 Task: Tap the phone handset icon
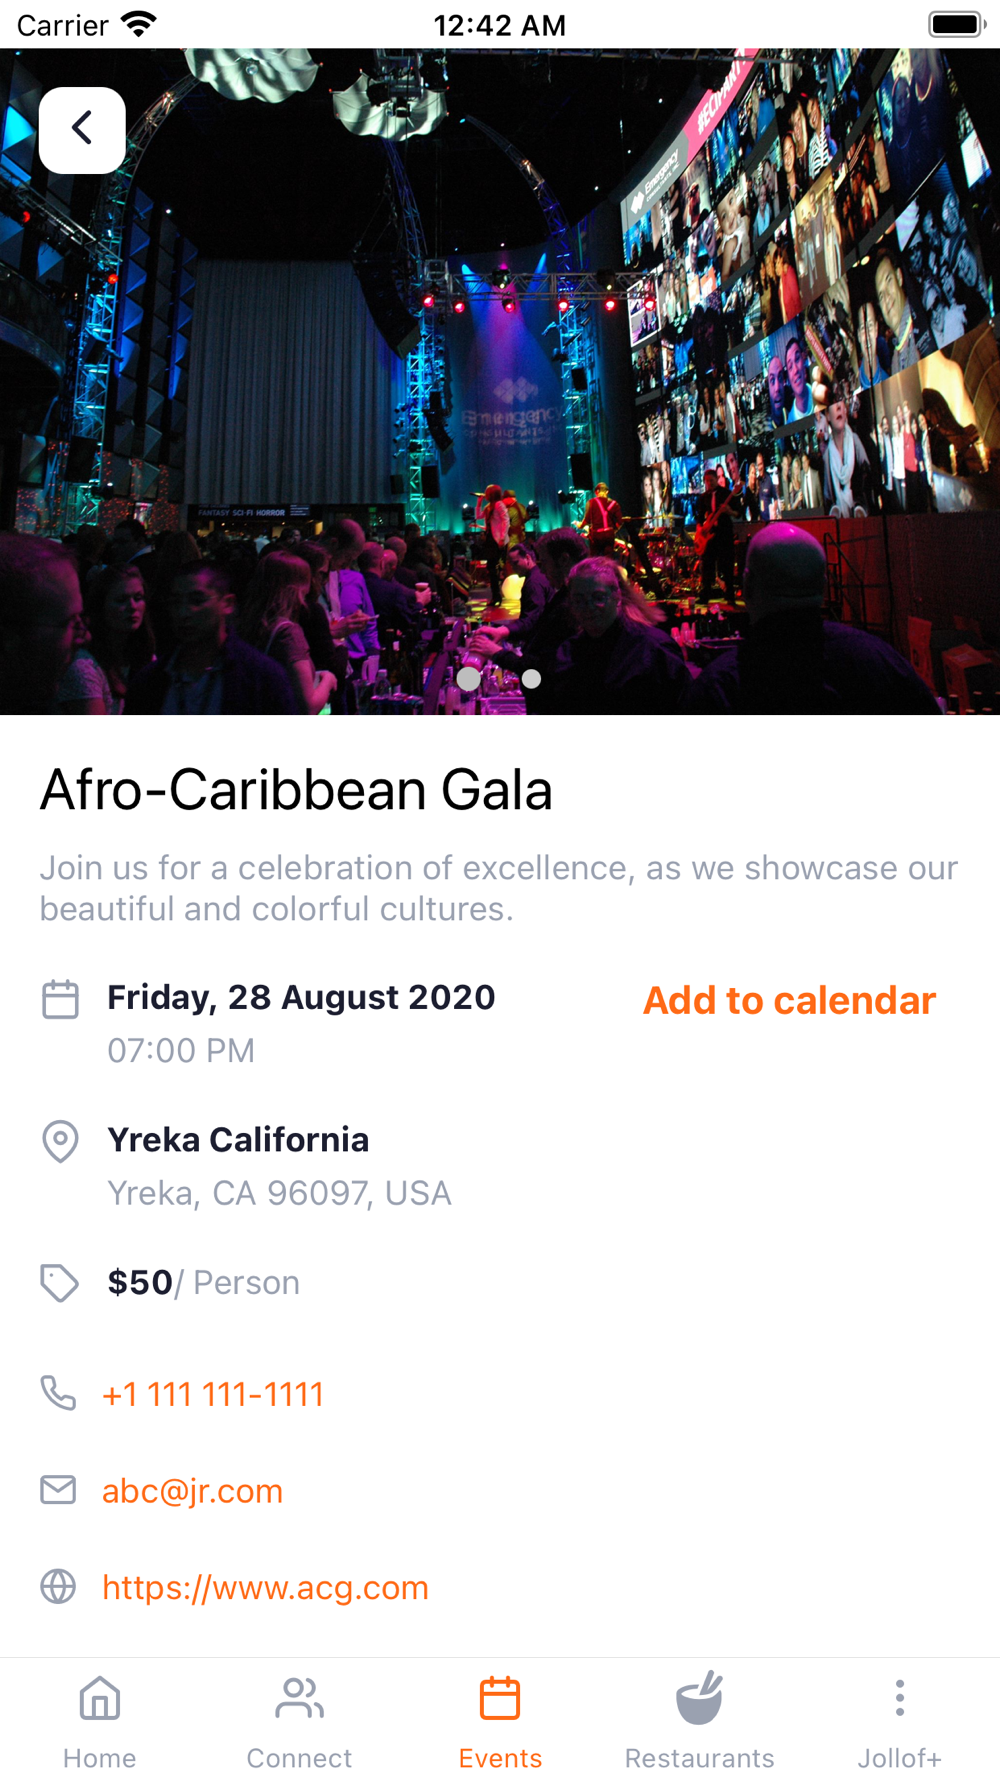tap(58, 1393)
